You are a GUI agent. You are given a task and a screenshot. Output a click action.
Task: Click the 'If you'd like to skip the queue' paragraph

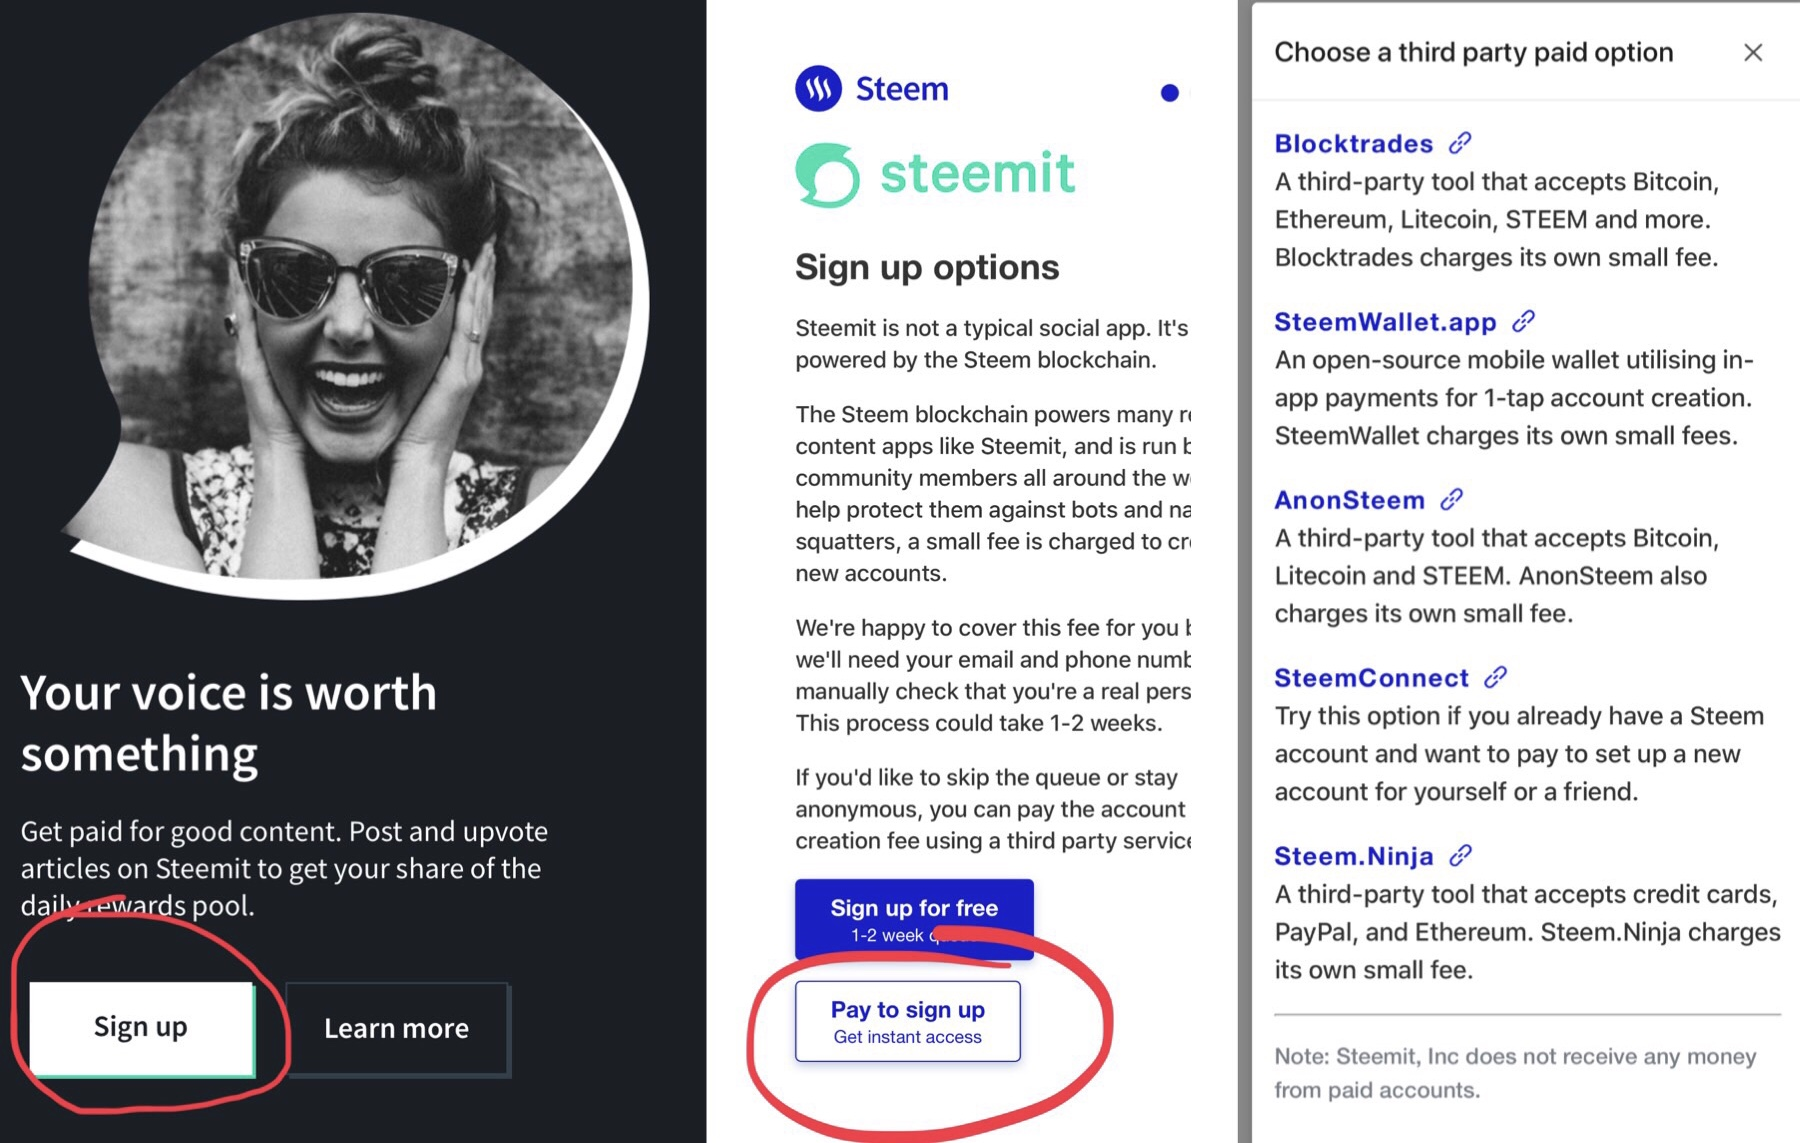[x=993, y=809]
